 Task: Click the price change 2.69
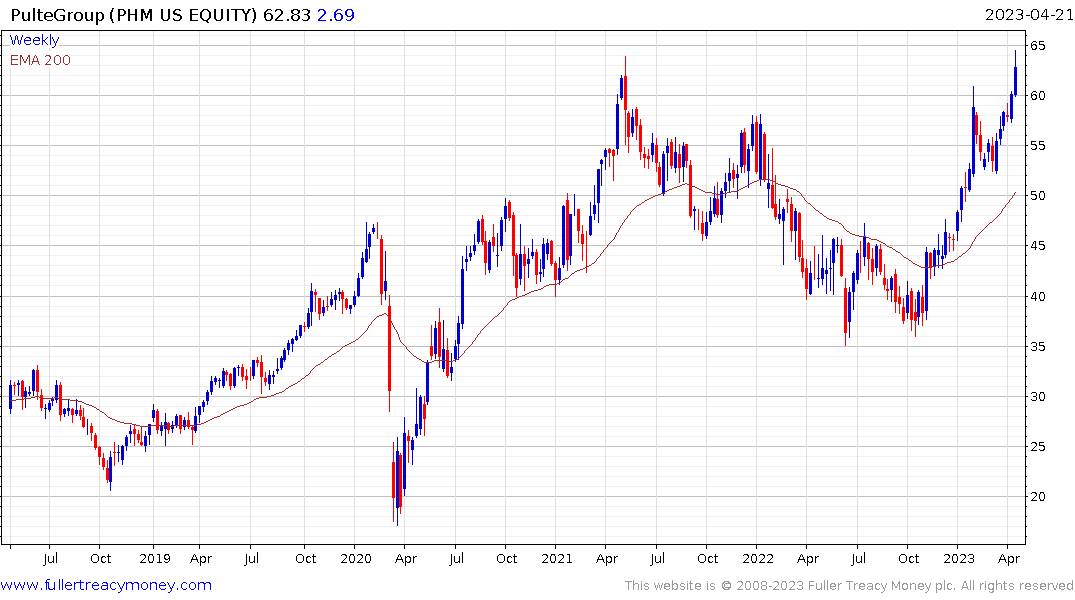pyautogui.click(x=336, y=15)
